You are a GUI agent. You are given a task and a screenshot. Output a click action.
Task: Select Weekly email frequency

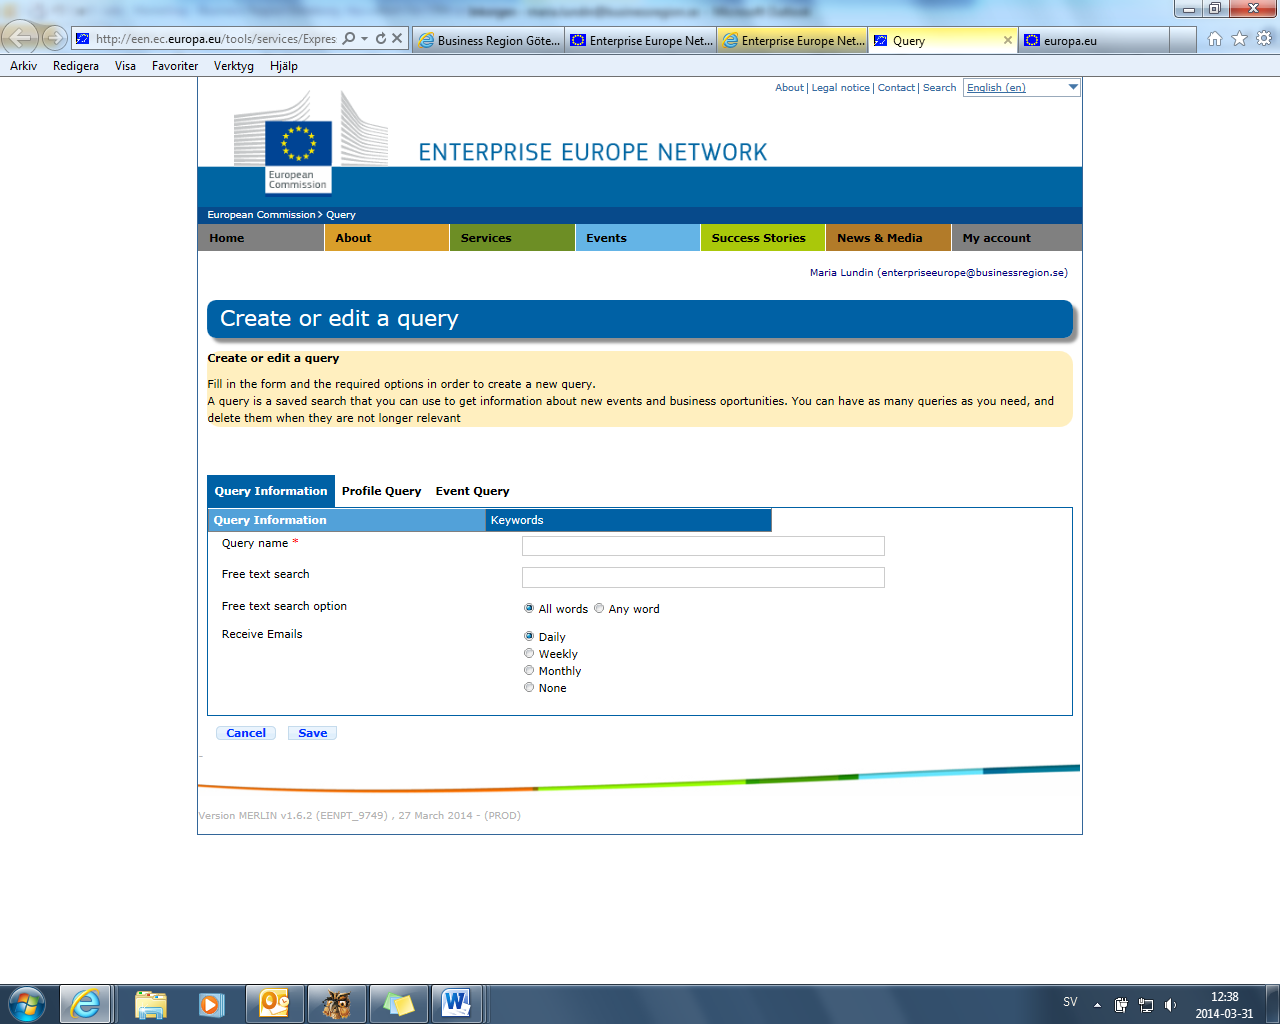529,653
